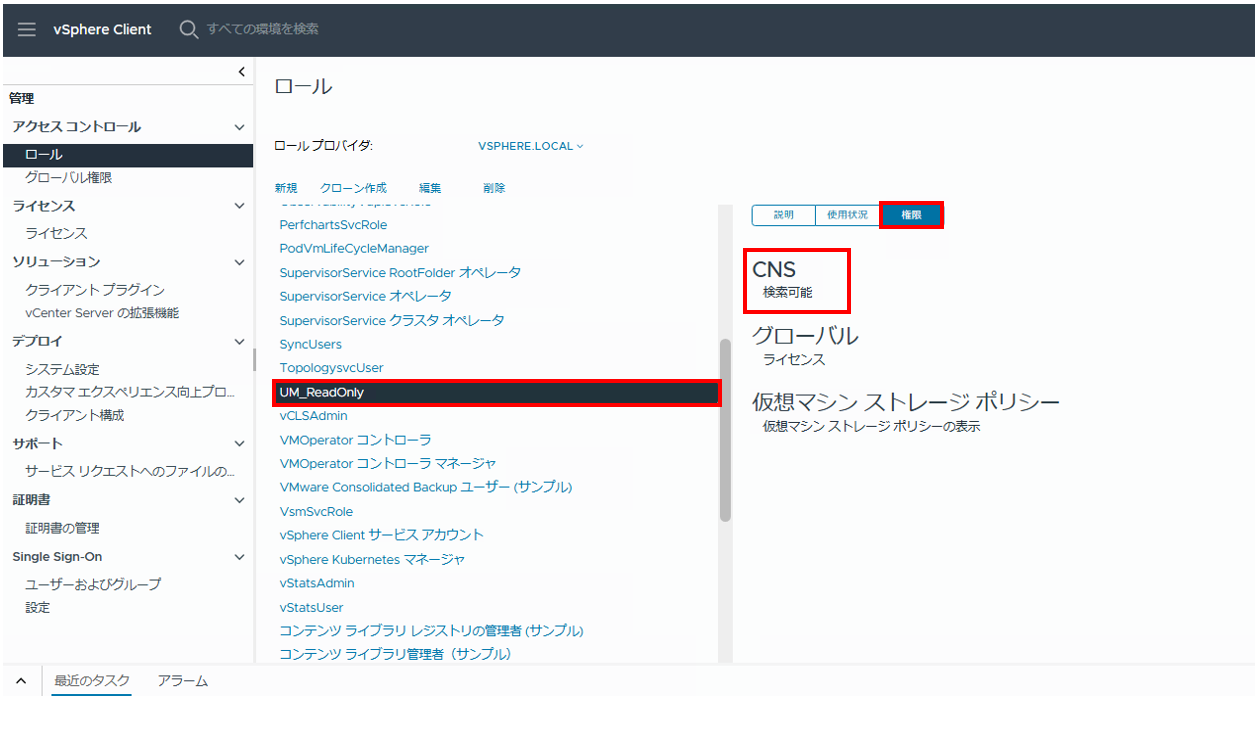Screen dimensions: 1255x731
Task: Click the vSphere Client title
Action: (102, 29)
